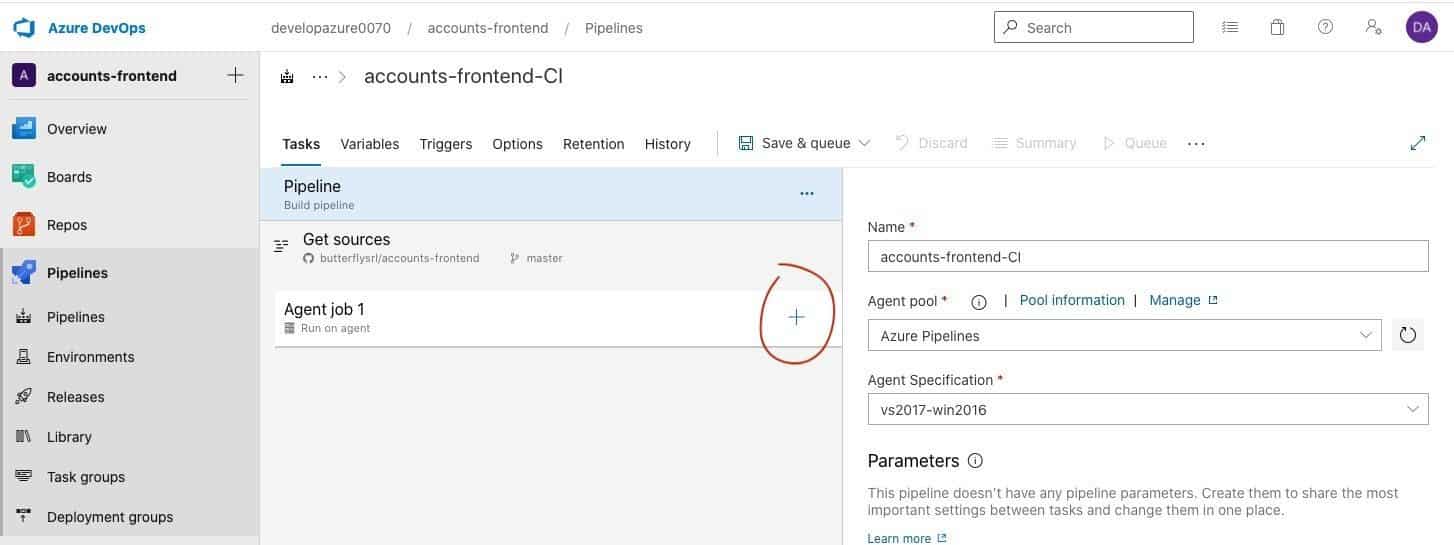1454x545 pixels.
Task: Click the Azure DevOps logo icon
Action: click(24, 27)
